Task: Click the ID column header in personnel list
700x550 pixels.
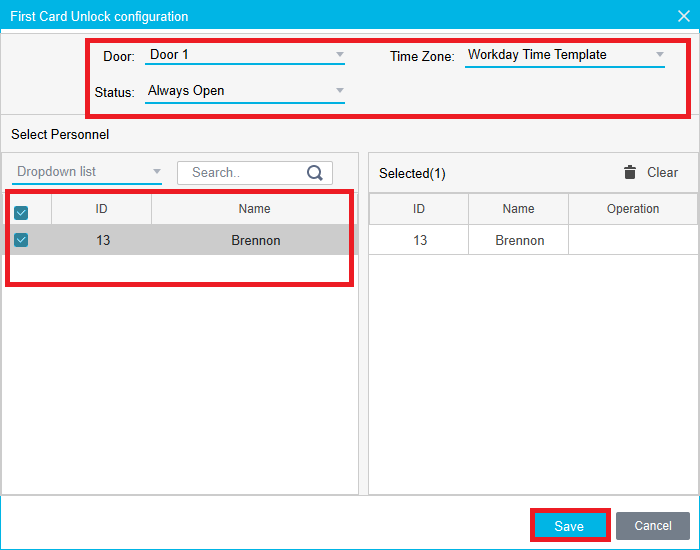Action: (101, 209)
